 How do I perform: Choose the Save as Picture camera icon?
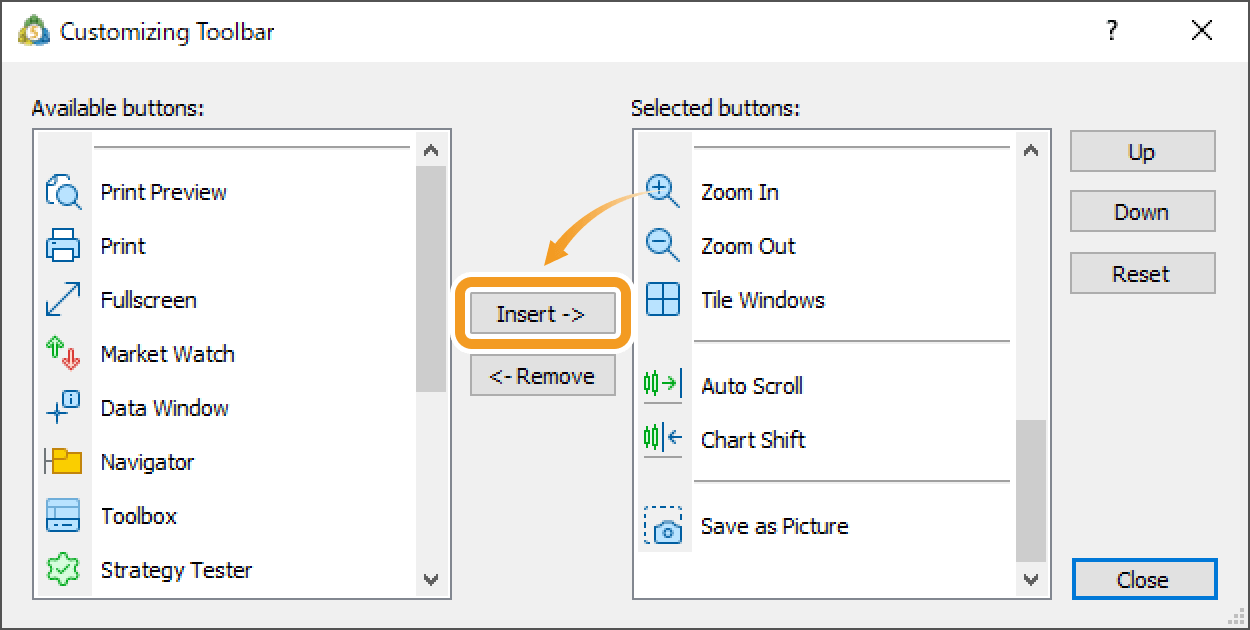[x=663, y=526]
